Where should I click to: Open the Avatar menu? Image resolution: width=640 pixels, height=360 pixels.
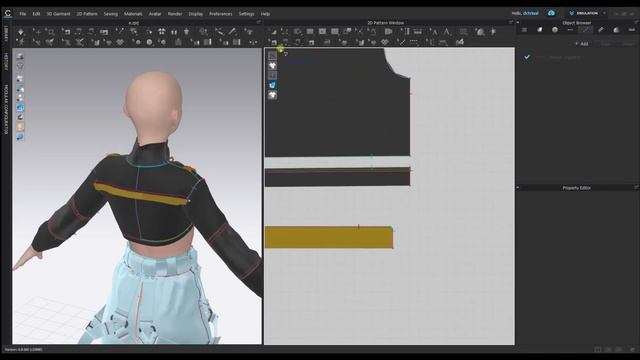(155, 14)
